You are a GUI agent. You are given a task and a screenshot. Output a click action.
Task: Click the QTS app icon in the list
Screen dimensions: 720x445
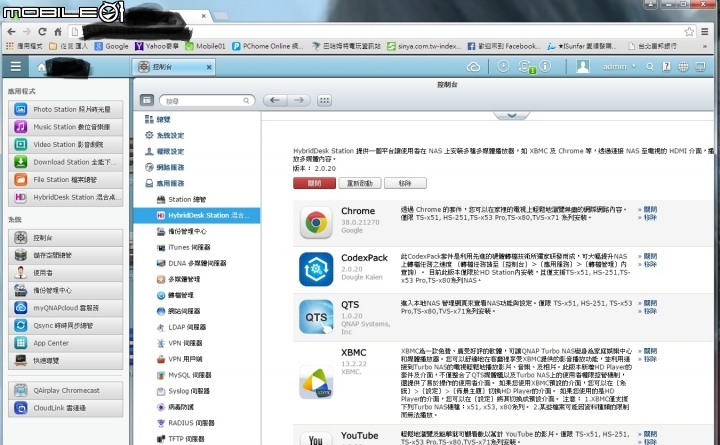click(316, 317)
